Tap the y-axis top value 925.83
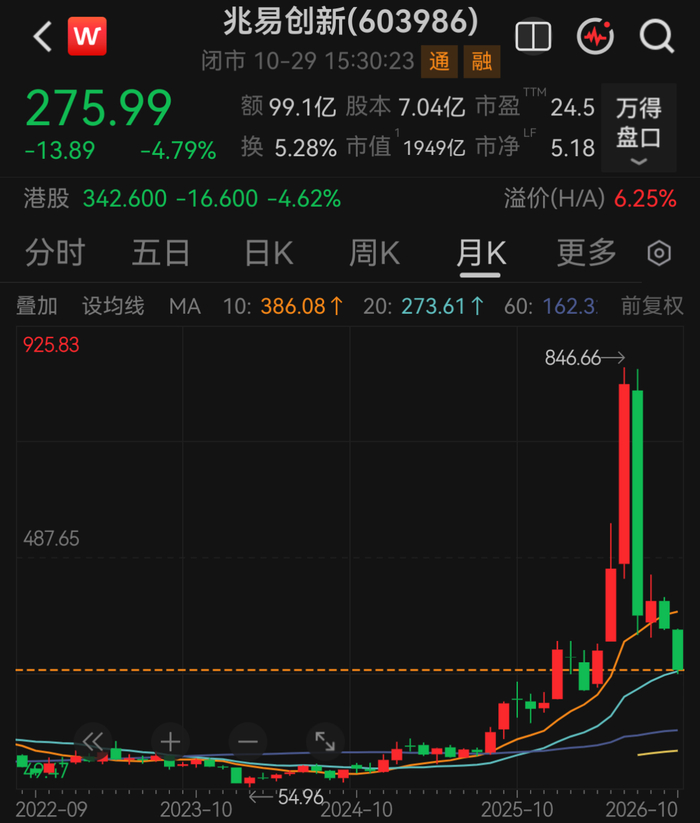Image resolution: width=700 pixels, height=823 pixels. (51, 345)
